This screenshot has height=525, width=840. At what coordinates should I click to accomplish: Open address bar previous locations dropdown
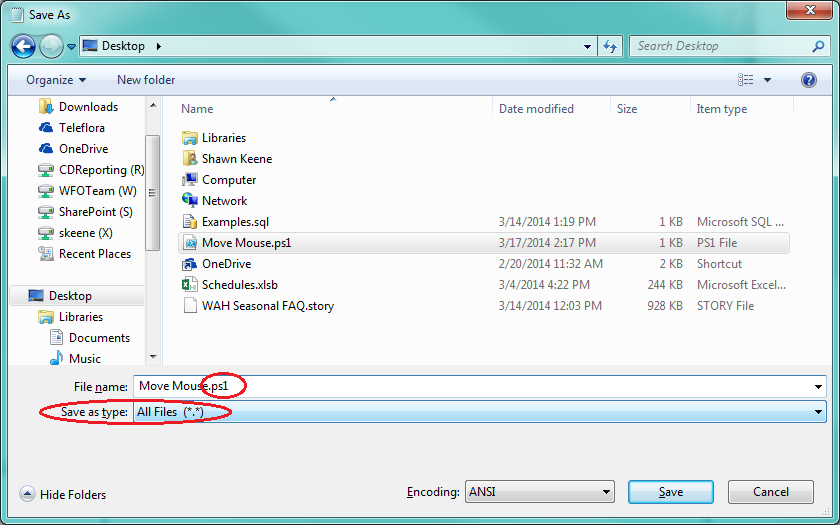(588, 47)
